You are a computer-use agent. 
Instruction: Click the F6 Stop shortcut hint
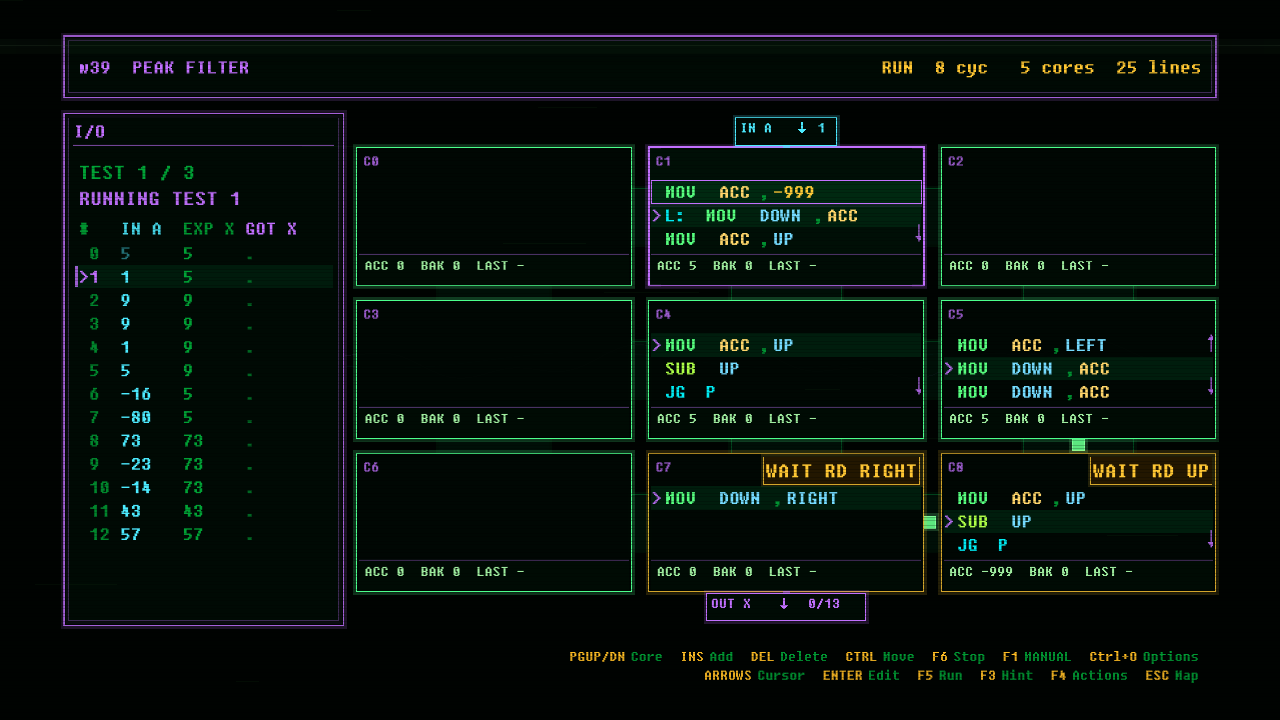pyautogui.click(x=958, y=657)
